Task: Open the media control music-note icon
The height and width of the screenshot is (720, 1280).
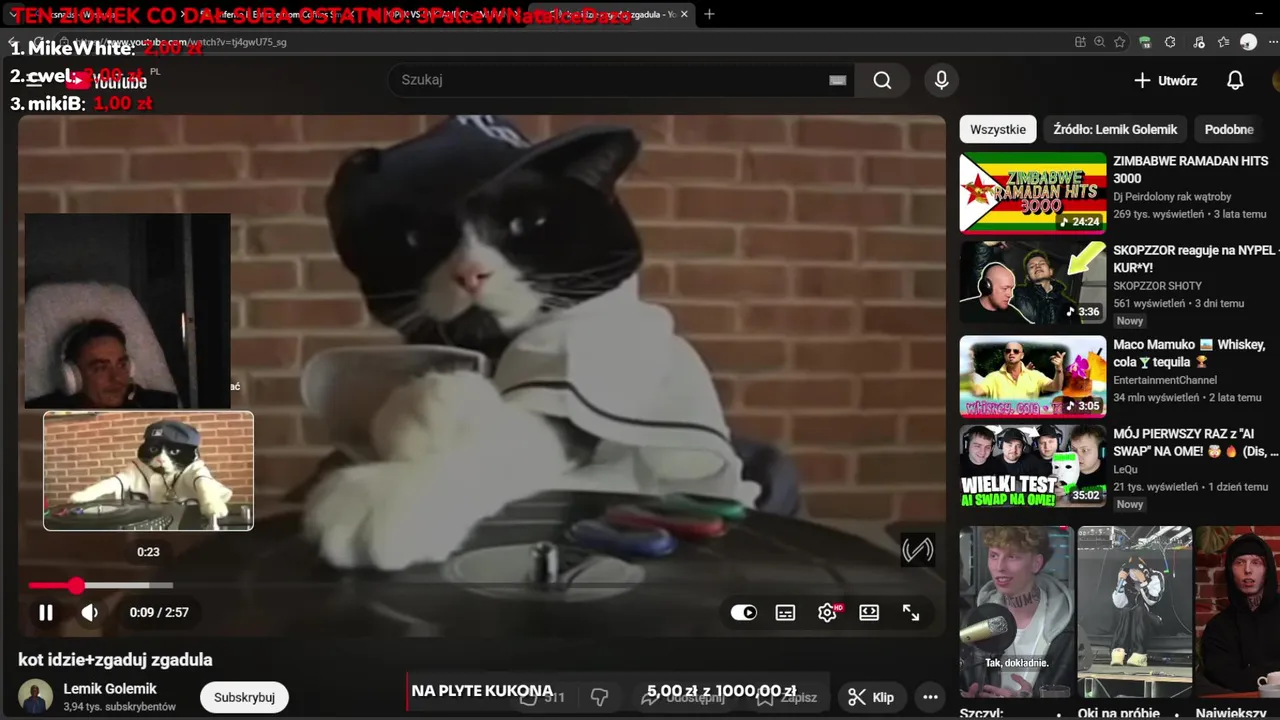Action: coord(1198,42)
